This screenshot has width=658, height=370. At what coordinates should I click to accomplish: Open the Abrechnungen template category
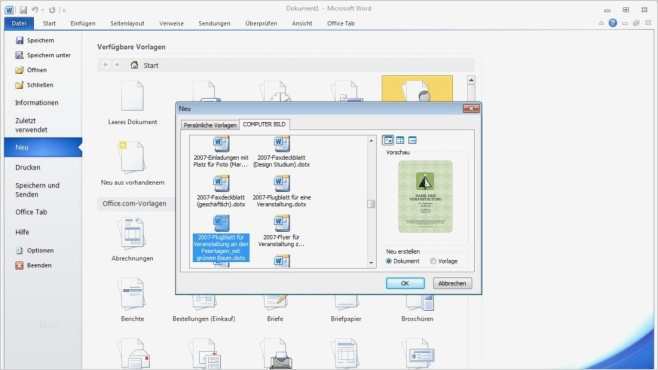[x=133, y=240]
